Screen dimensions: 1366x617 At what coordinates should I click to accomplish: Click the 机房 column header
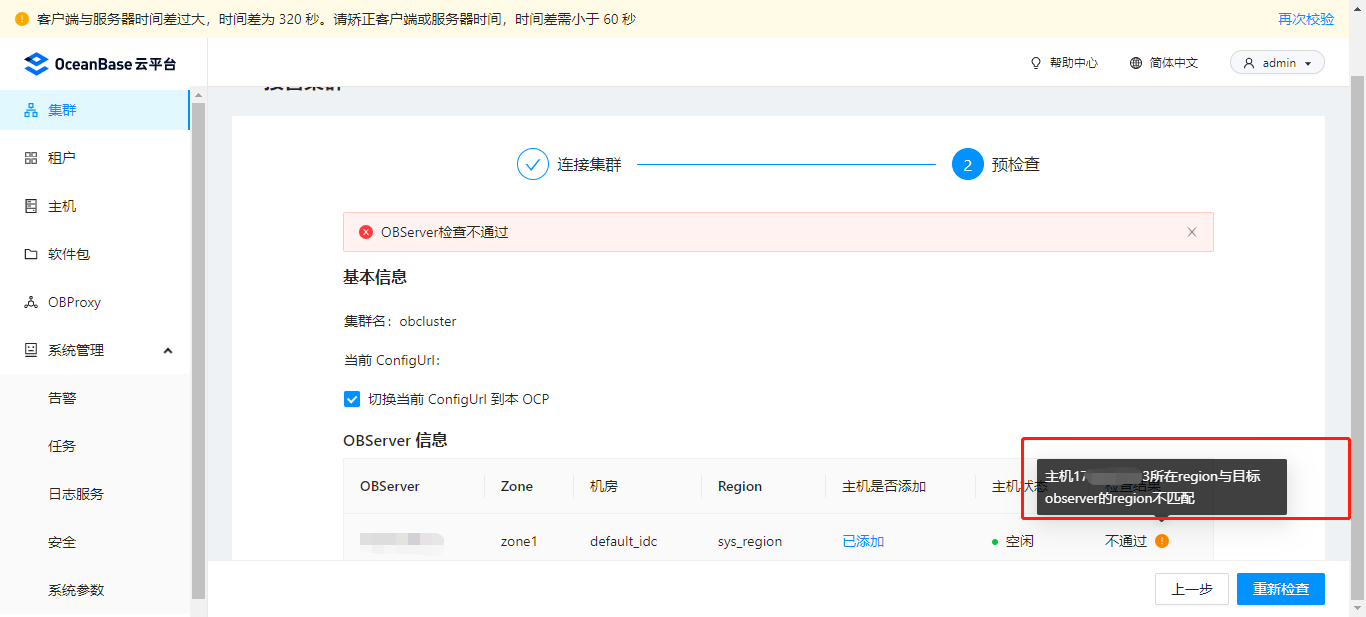(604, 486)
